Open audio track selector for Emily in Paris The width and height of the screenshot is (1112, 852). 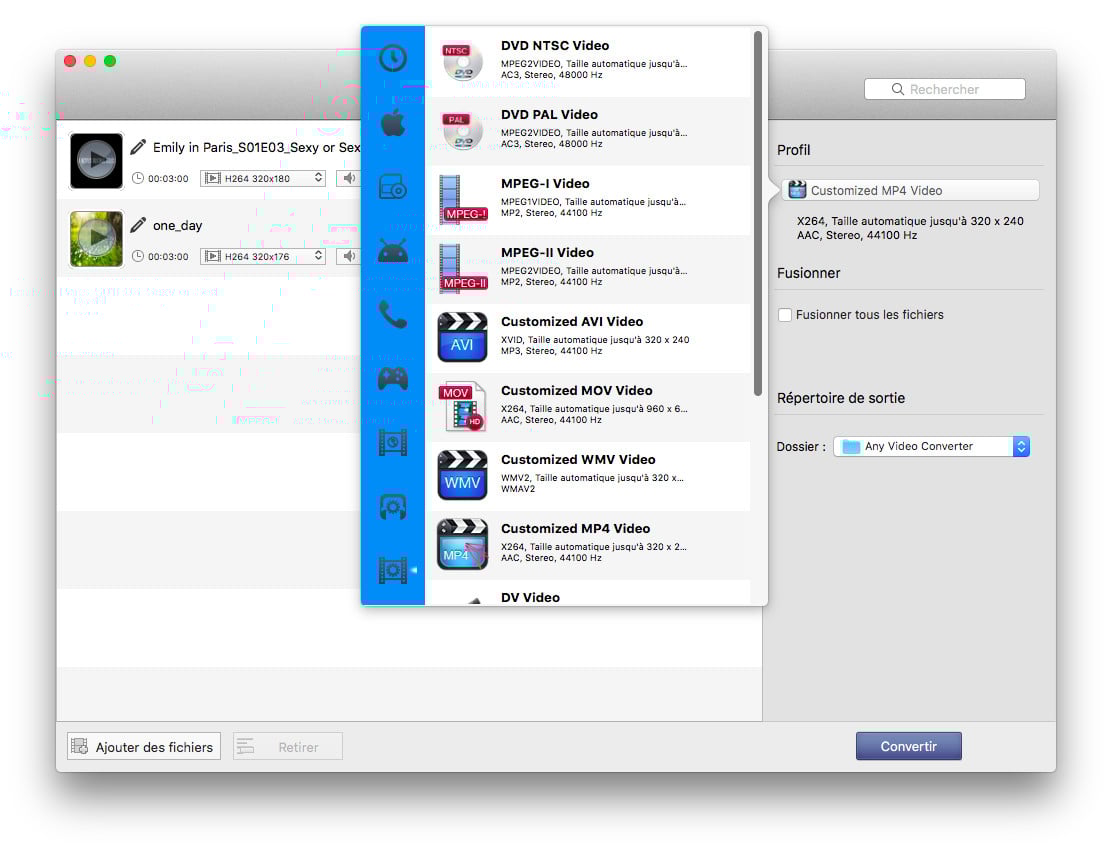point(348,178)
